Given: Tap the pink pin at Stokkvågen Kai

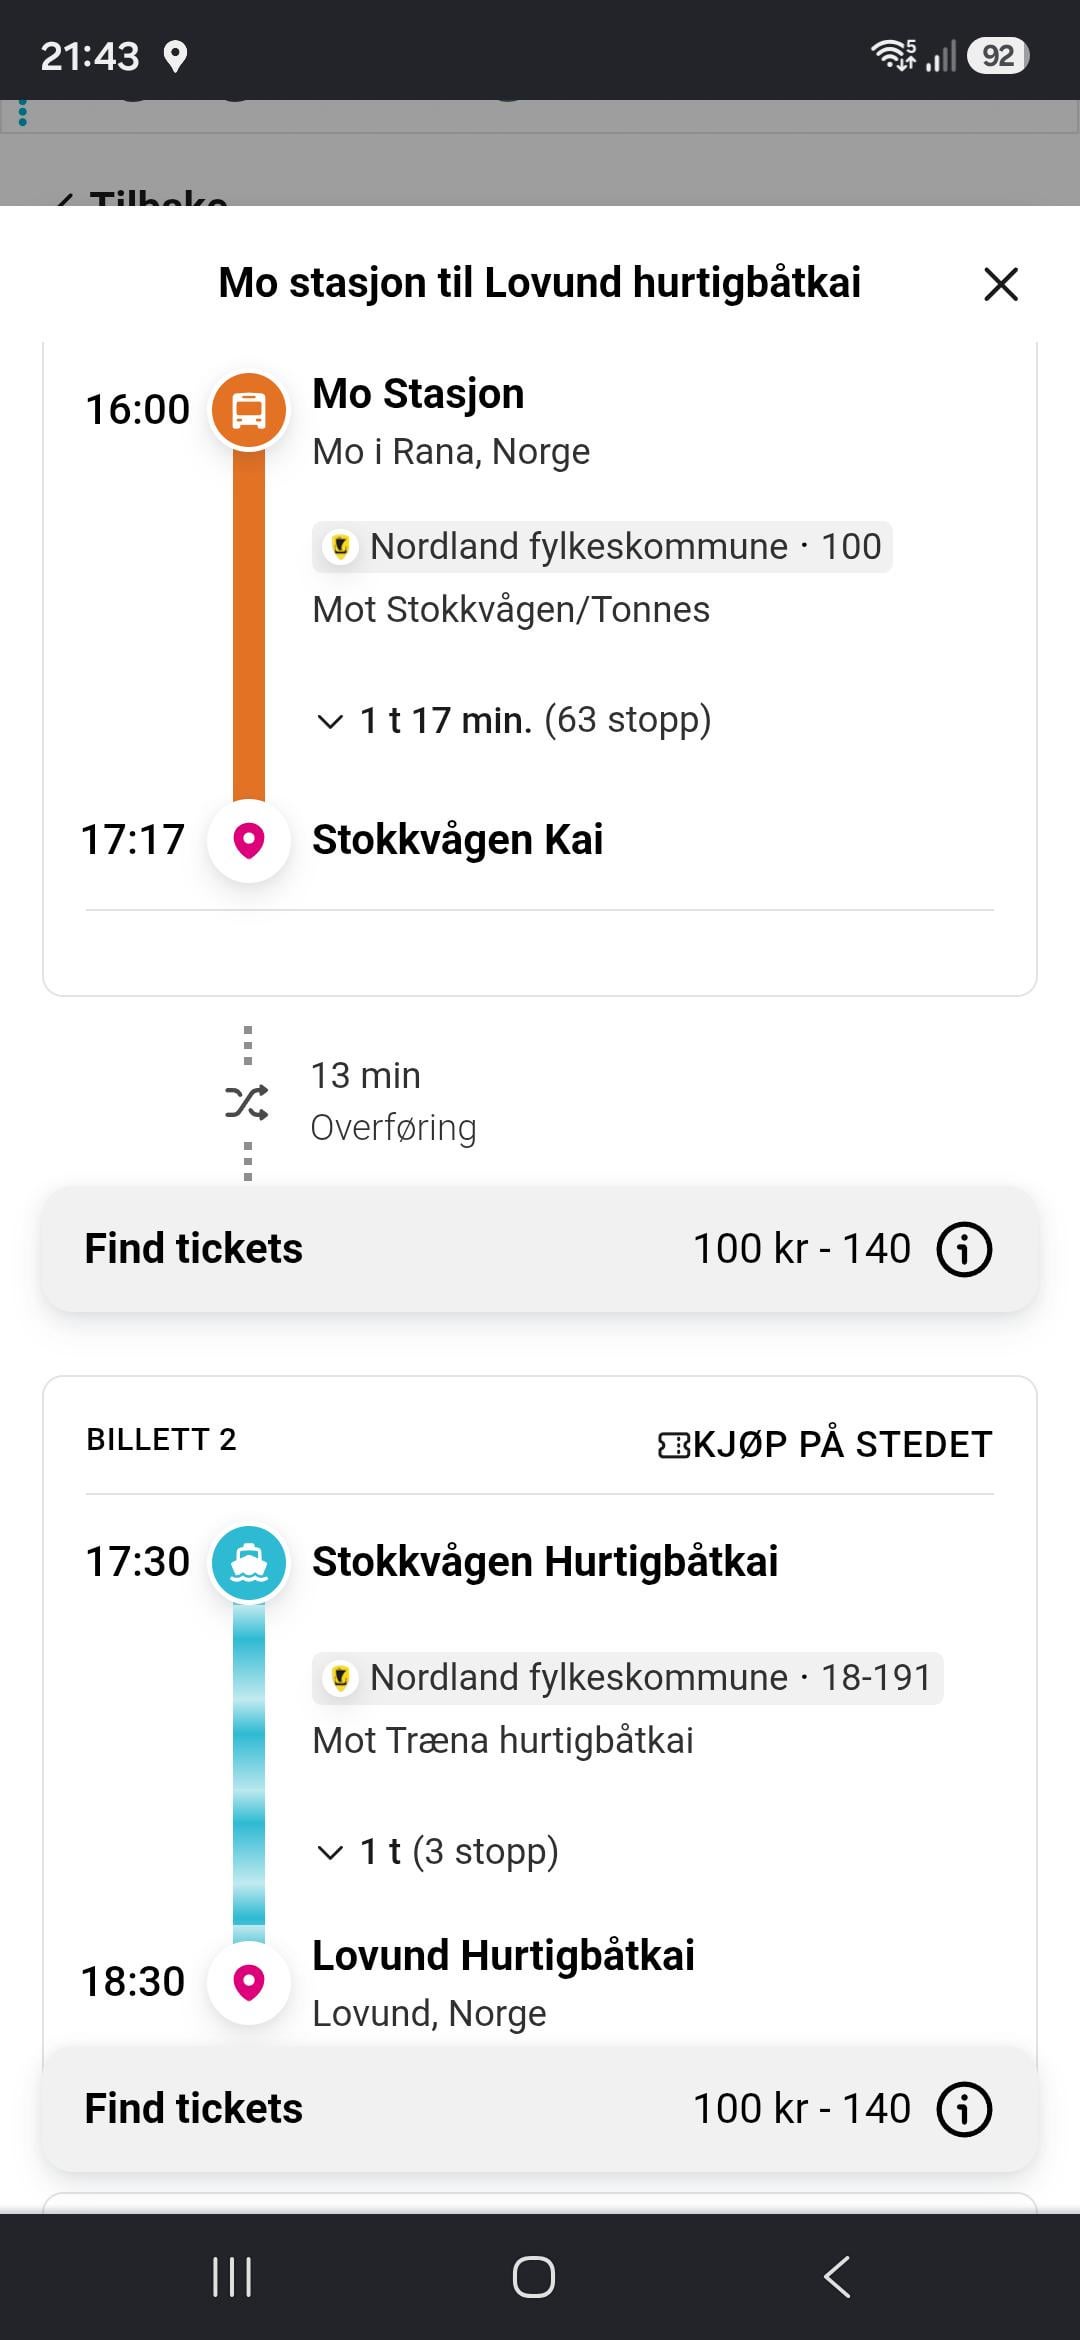Looking at the screenshot, I should [x=249, y=841].
